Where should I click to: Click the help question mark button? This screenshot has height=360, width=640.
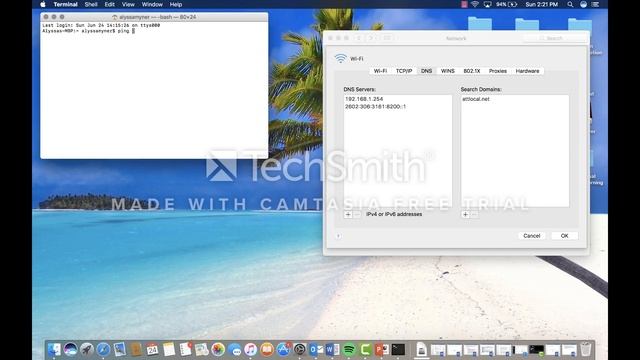pos(338,236)
